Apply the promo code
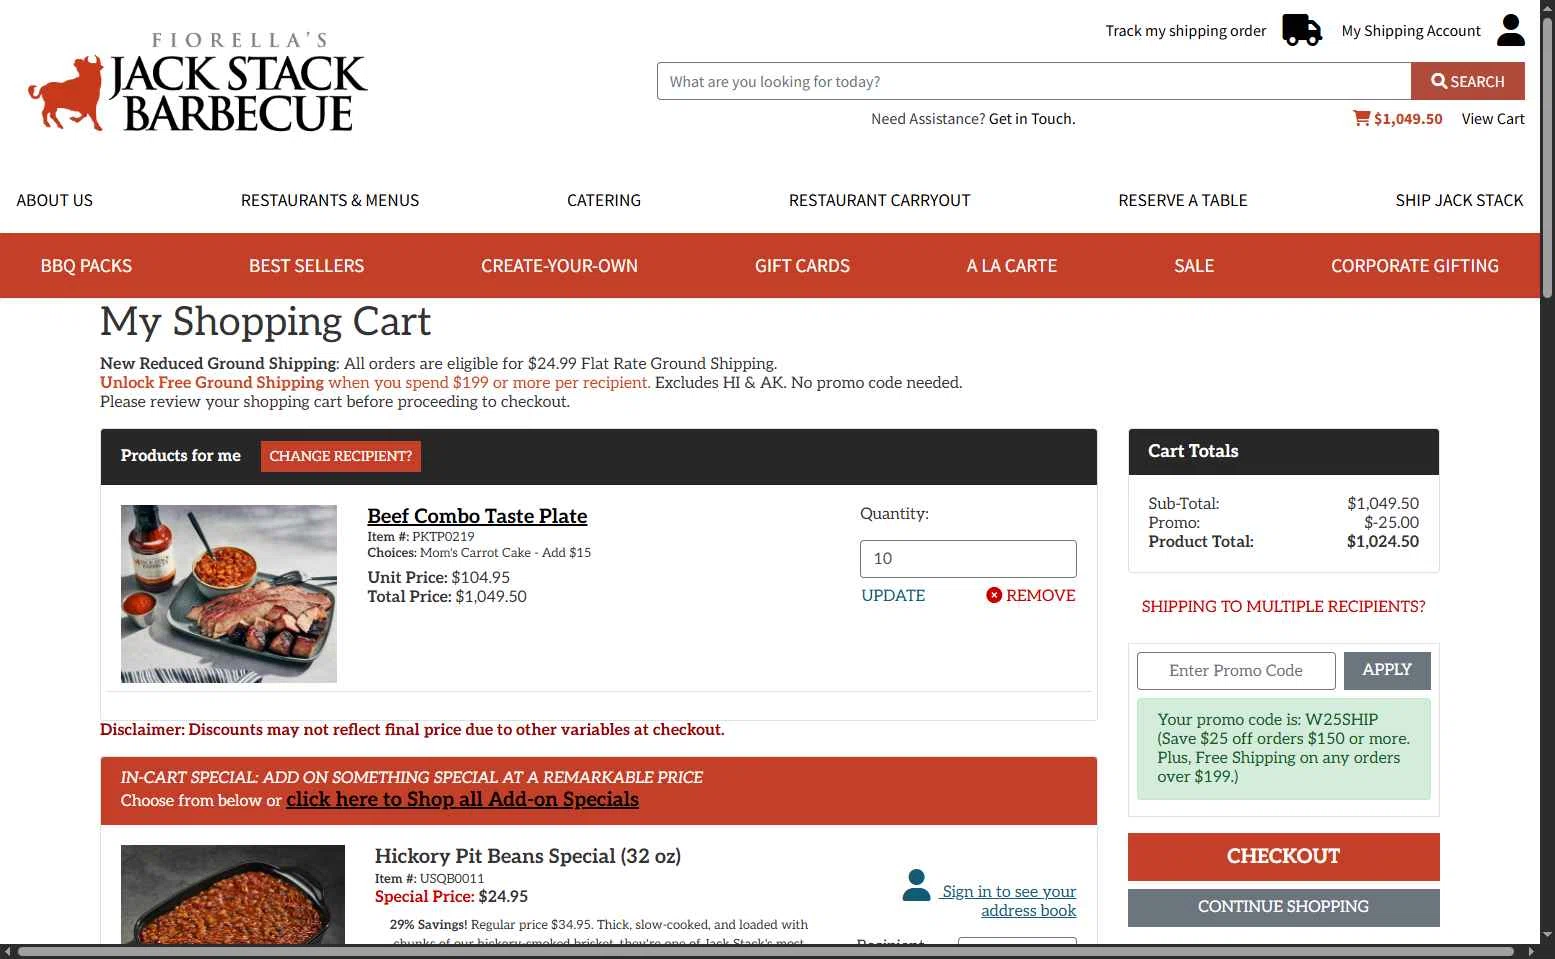Viewport: 1555px width, 959px height. pos(1387,671)
